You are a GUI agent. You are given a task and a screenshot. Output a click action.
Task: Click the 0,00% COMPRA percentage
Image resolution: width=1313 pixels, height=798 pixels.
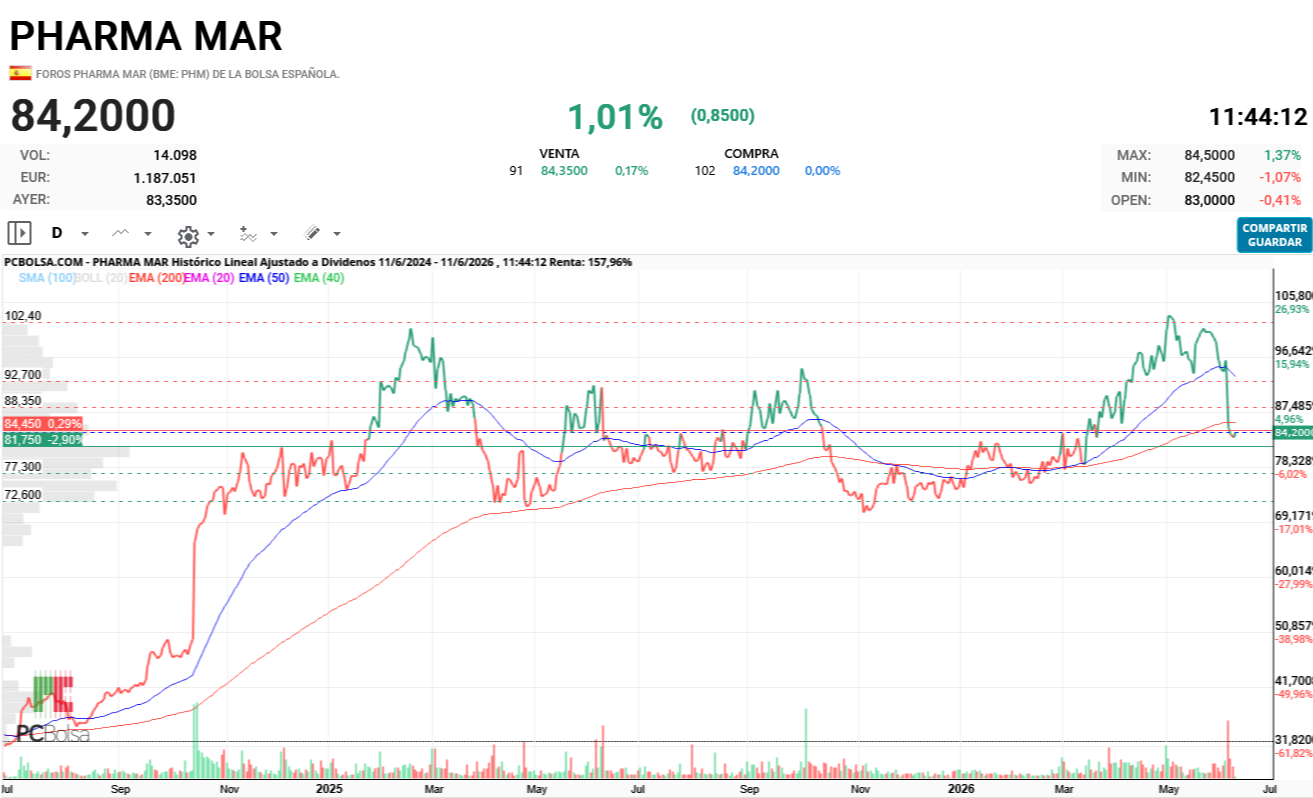pos(822,171)
